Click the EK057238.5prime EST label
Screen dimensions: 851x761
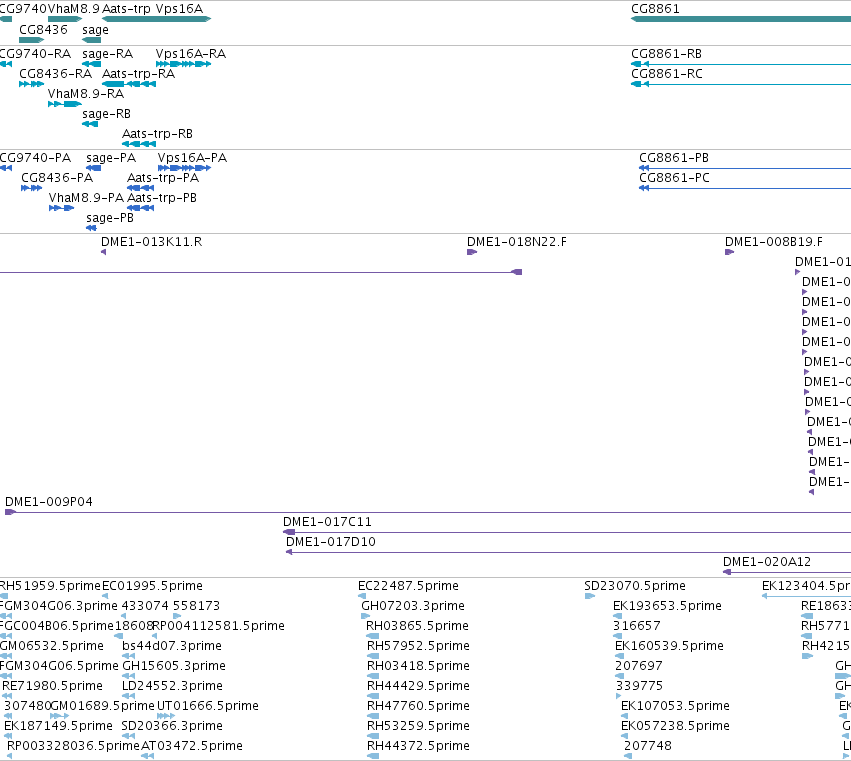(x=675, y=727)
